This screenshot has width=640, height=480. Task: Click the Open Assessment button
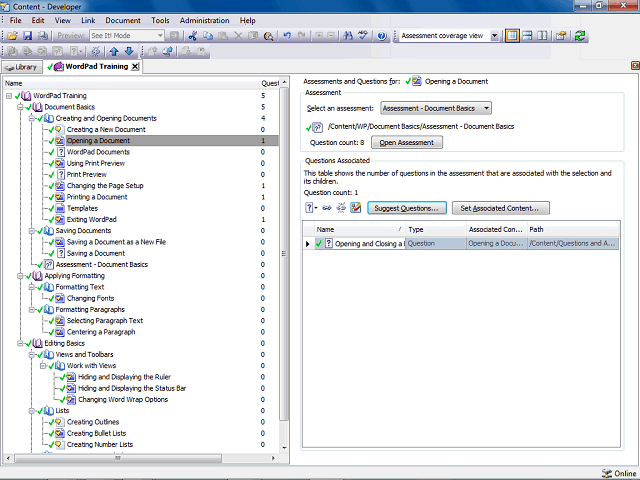click(407, 142)
